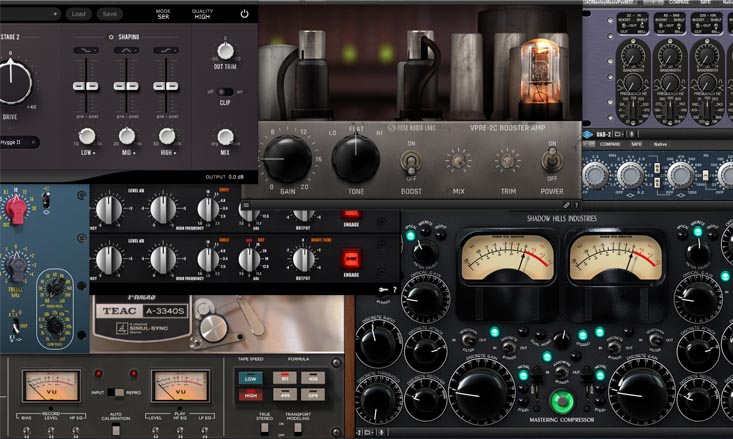Click the VPRE-2C GAIN knob
733x439 pixels.
click(x=287, y=159)
